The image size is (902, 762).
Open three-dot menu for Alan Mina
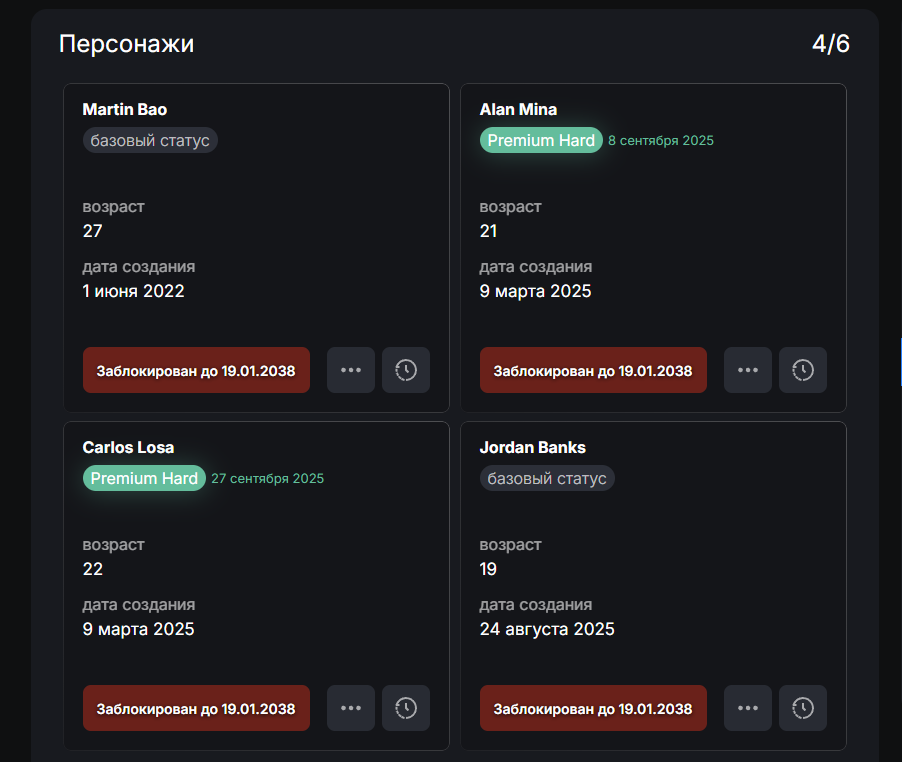pyautogui.click(x=747, y=370)
